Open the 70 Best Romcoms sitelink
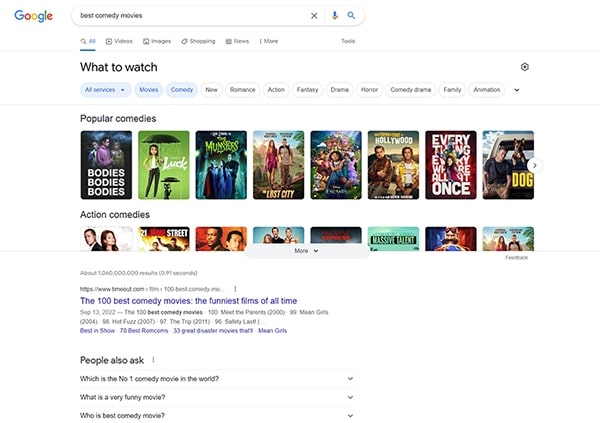 tap(144, 331)
